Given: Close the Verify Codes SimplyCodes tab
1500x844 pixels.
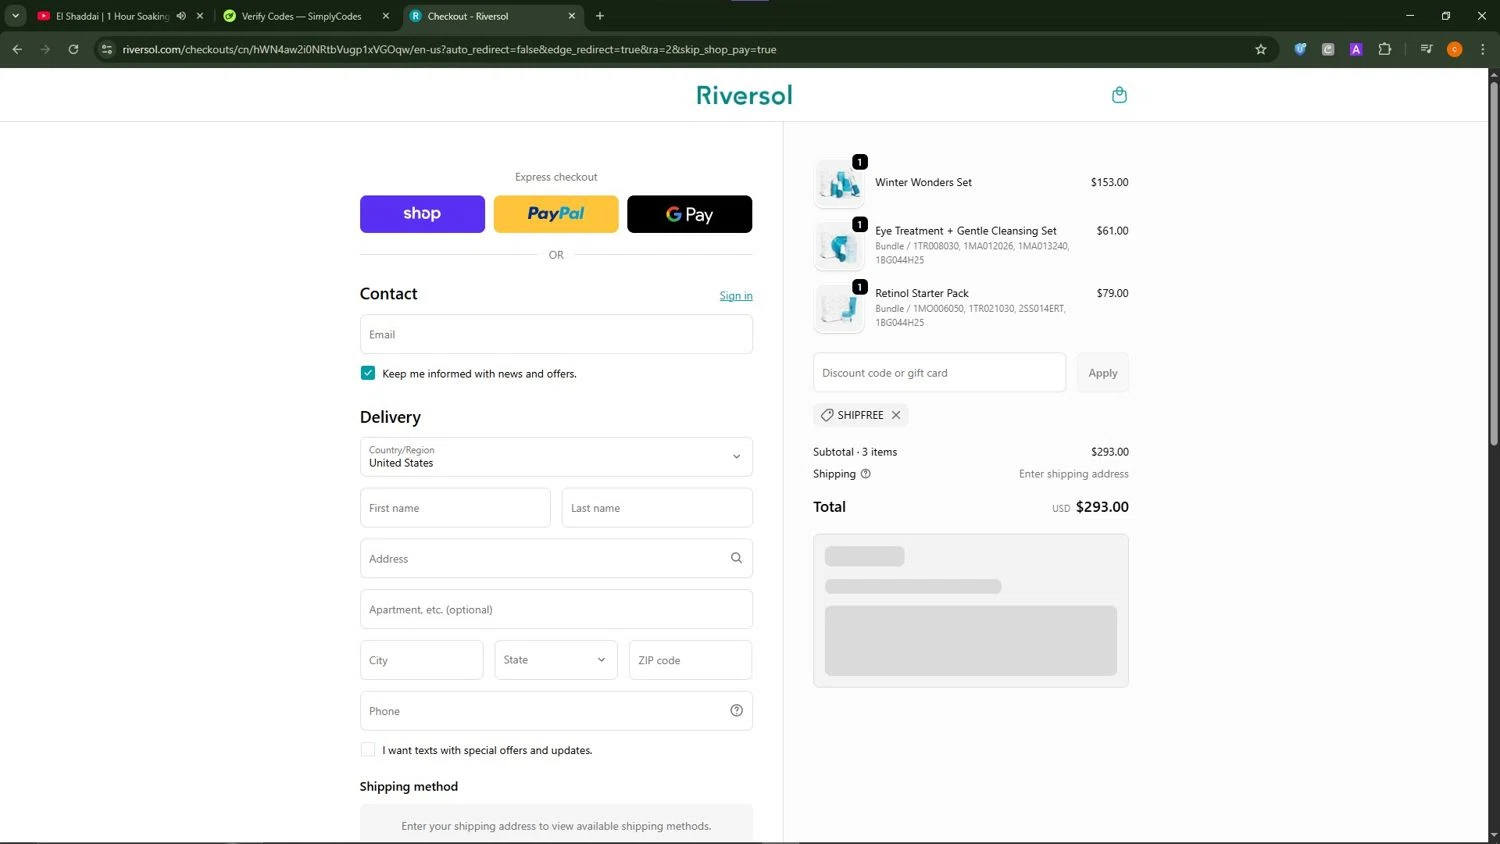Looking at the screenshot, I should click(386, 16).
